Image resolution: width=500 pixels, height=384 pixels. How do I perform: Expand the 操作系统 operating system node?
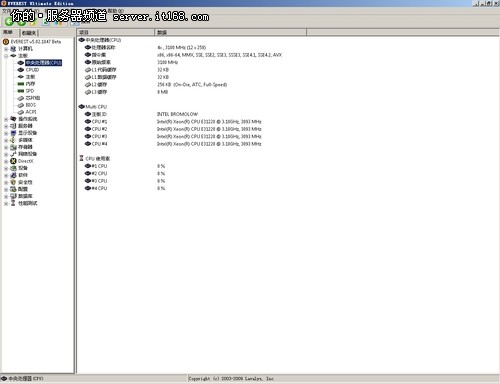click(x=6, y=119)
